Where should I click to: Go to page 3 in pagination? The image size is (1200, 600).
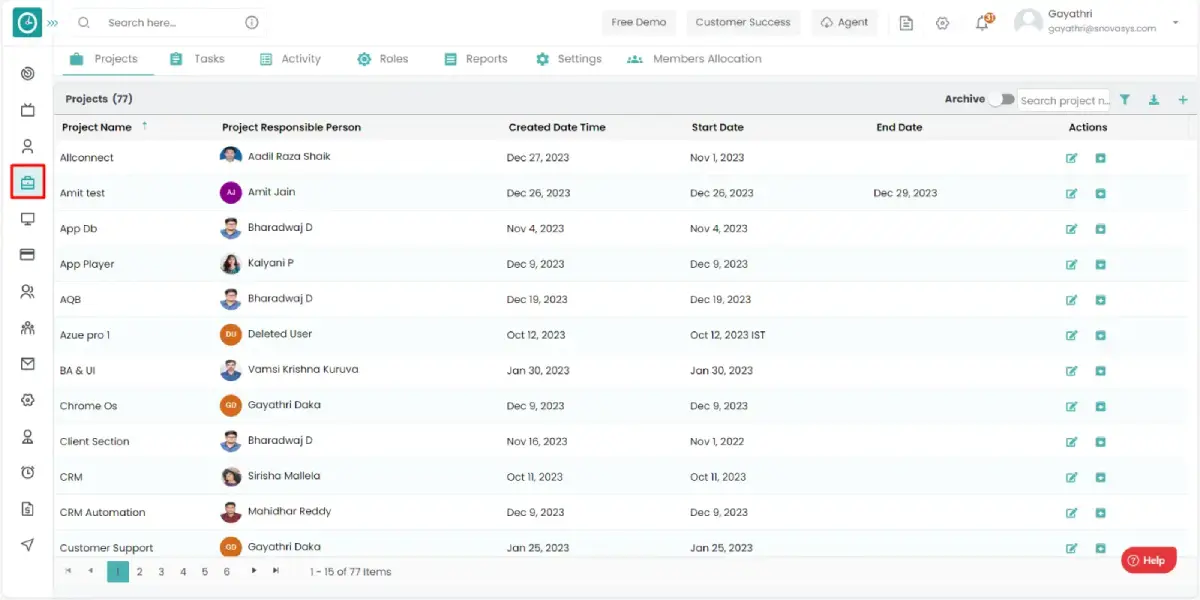[x=161, y=572]
